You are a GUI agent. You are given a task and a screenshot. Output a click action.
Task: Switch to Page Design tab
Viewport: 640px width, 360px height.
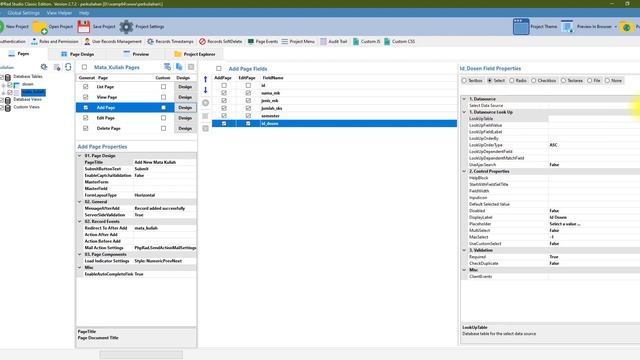coord(78,54)
